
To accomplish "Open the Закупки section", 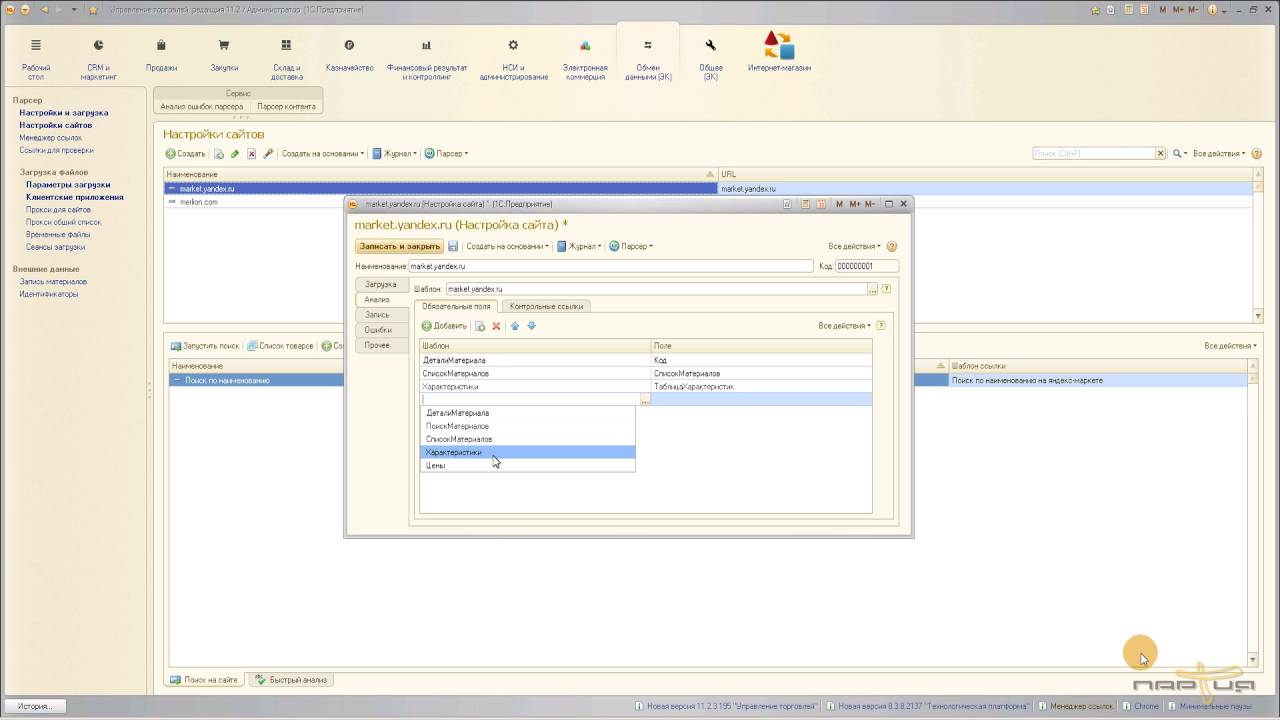I will tap(224, 56).
